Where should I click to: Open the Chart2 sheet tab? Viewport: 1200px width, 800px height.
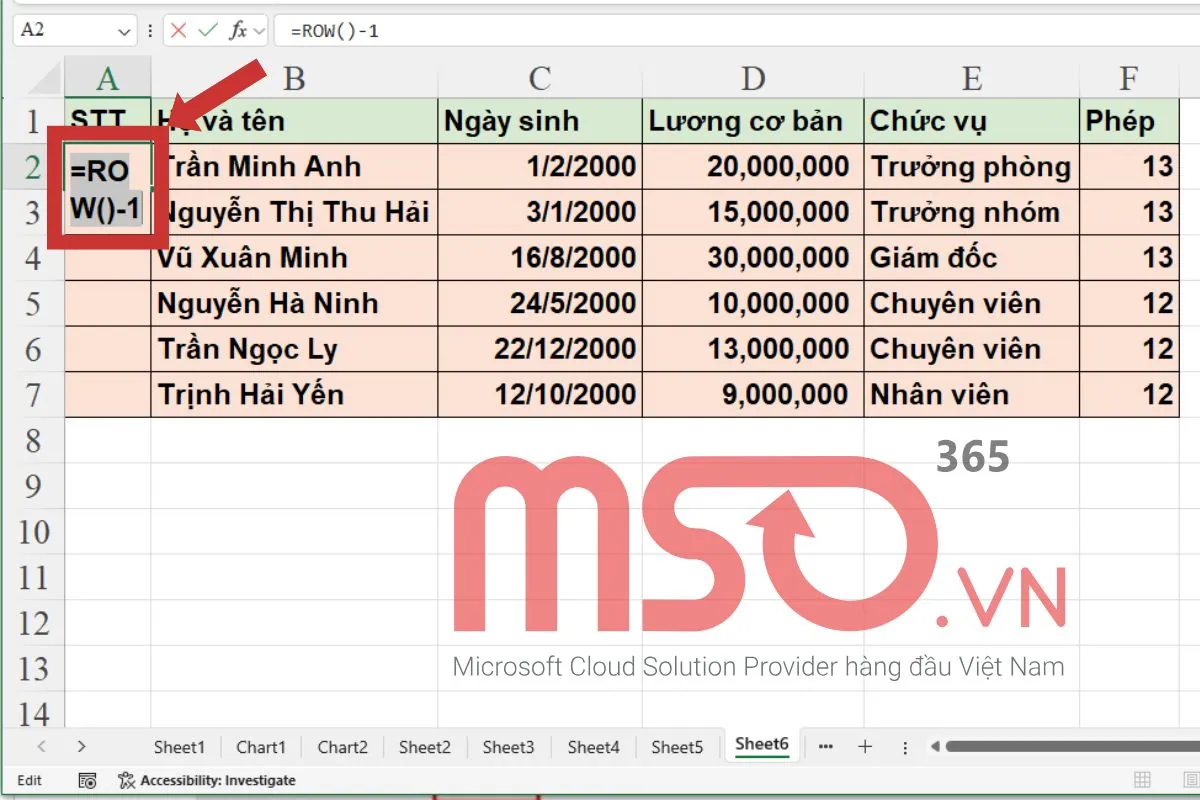click(x=342, y=746)
